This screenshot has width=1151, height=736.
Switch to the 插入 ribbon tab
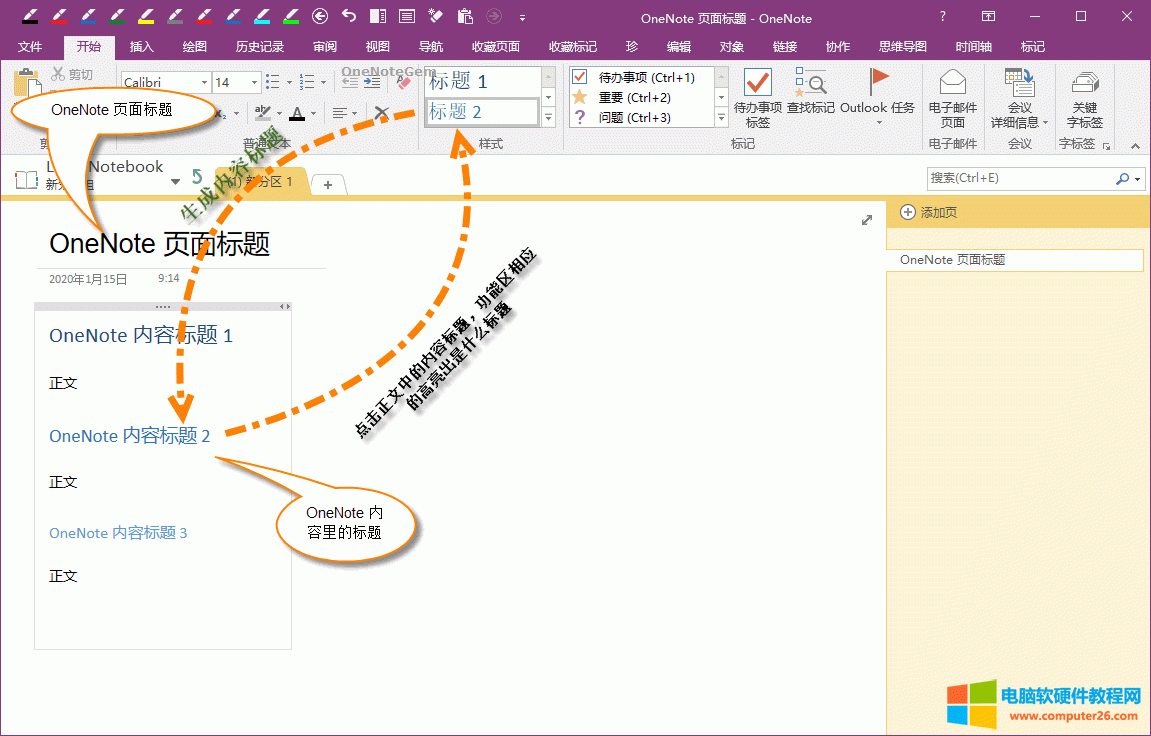(140, 46)
